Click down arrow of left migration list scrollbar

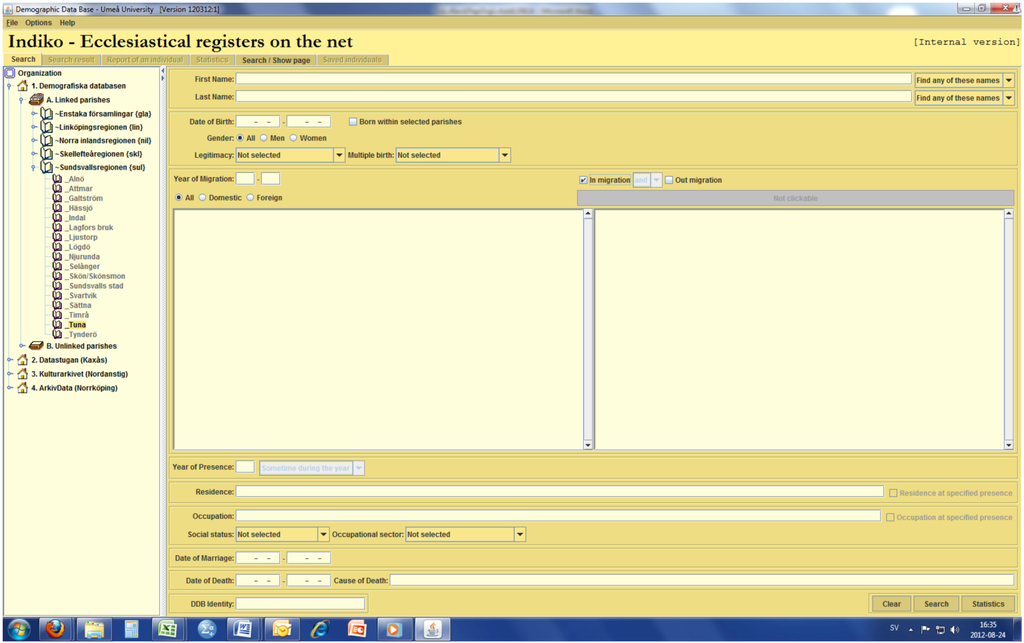pyautogui.click(x=588, y=445)
